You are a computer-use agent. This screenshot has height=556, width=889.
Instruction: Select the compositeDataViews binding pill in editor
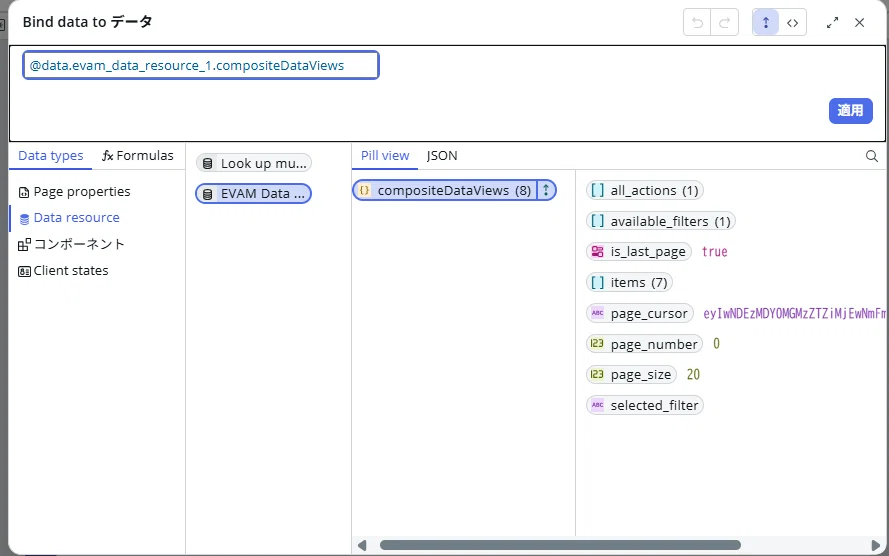click(x=201, y=65)
